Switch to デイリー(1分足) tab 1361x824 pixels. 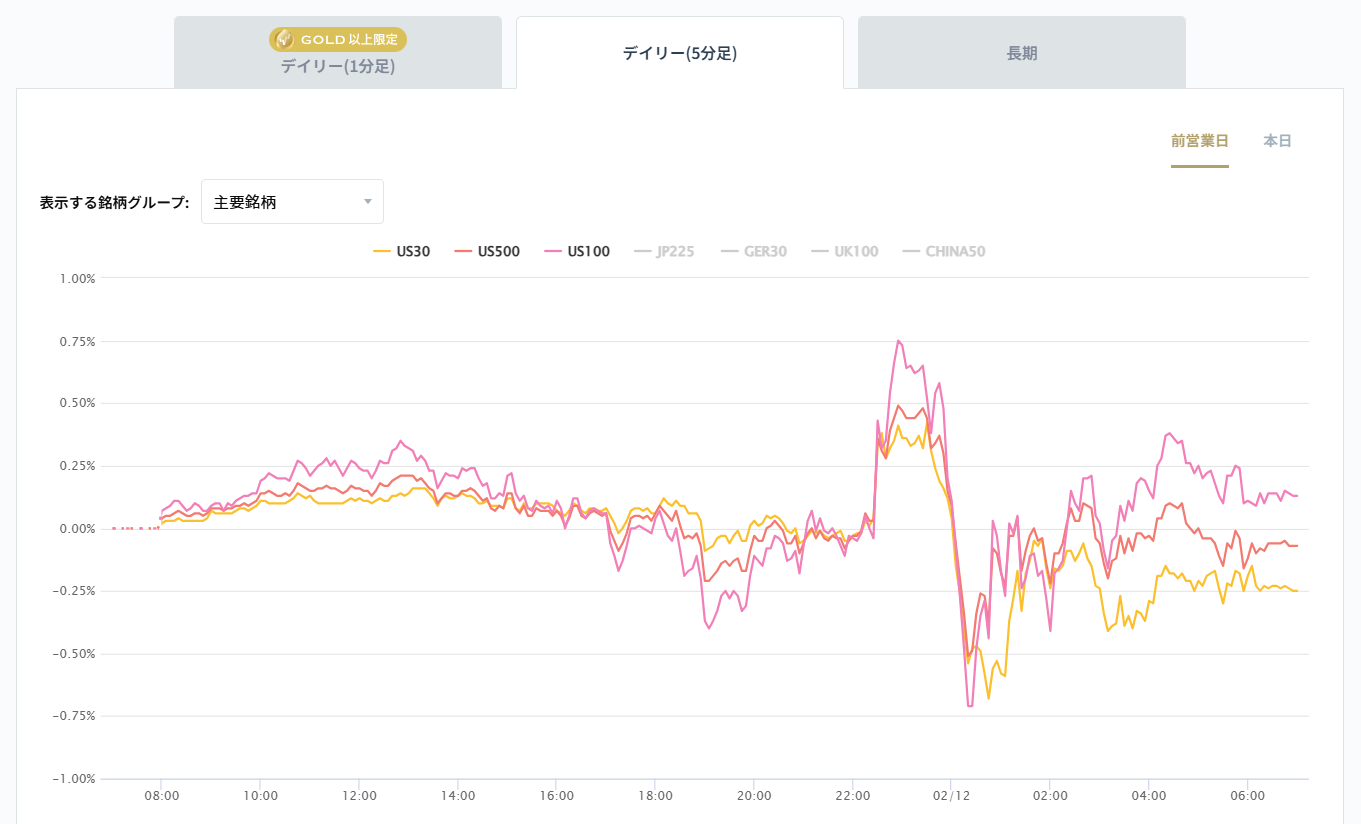click(337, 67)
